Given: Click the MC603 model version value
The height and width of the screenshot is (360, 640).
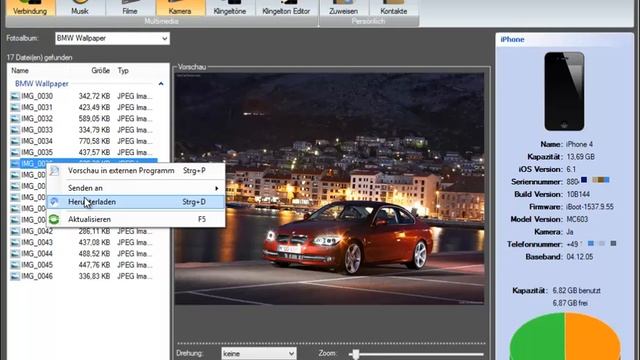Looking at the screenshot, I should (x=577, y=219).
